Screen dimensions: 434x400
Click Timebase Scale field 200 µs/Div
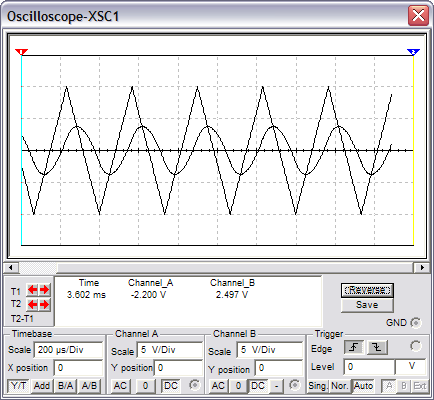tap(68, 350)
